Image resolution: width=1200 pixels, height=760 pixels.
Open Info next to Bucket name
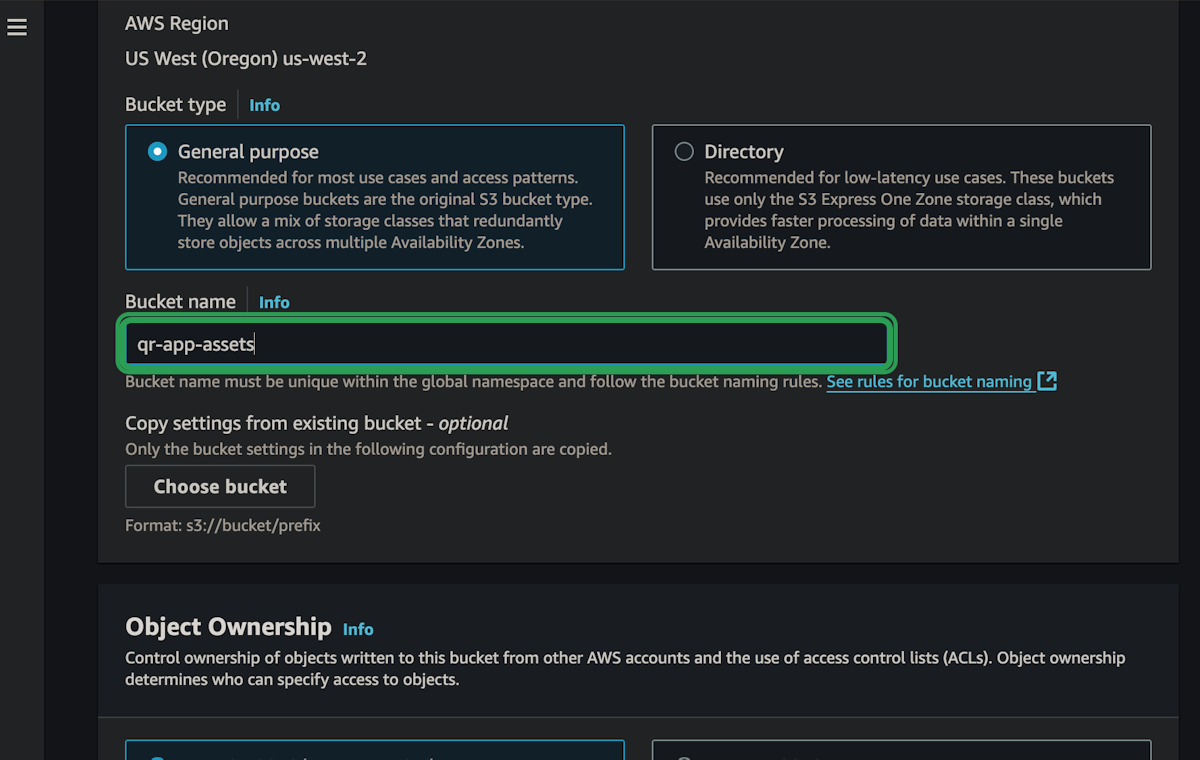coord(274,302)
